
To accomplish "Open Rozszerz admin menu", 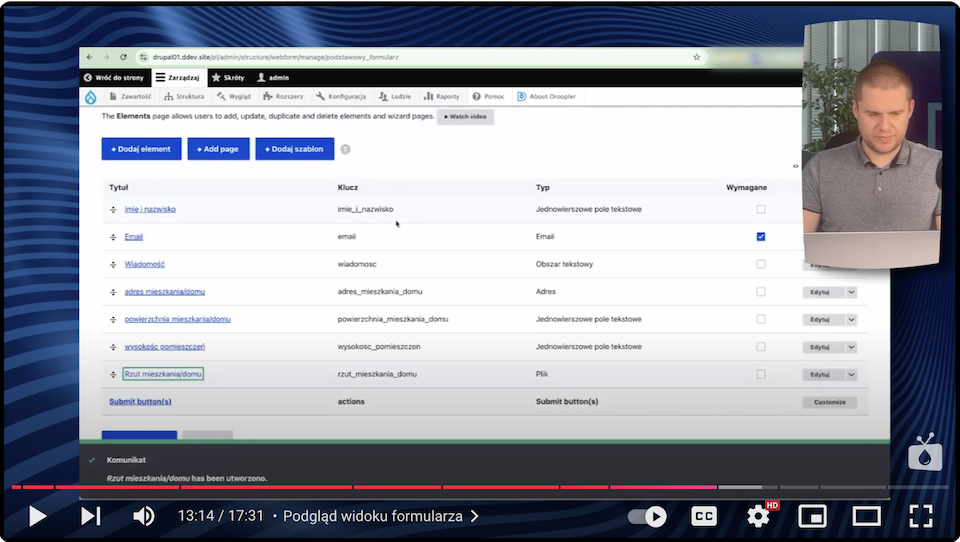I will pos(283,97).
